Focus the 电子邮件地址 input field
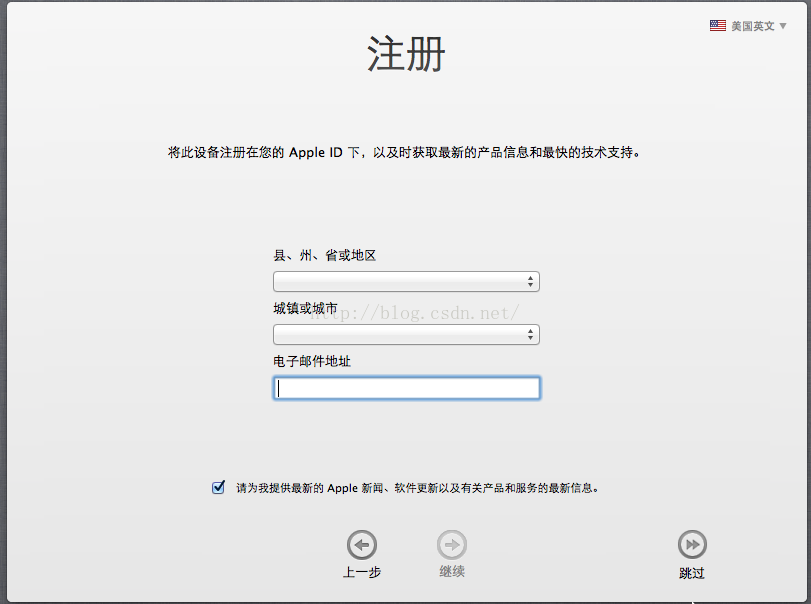 (406, 388)
